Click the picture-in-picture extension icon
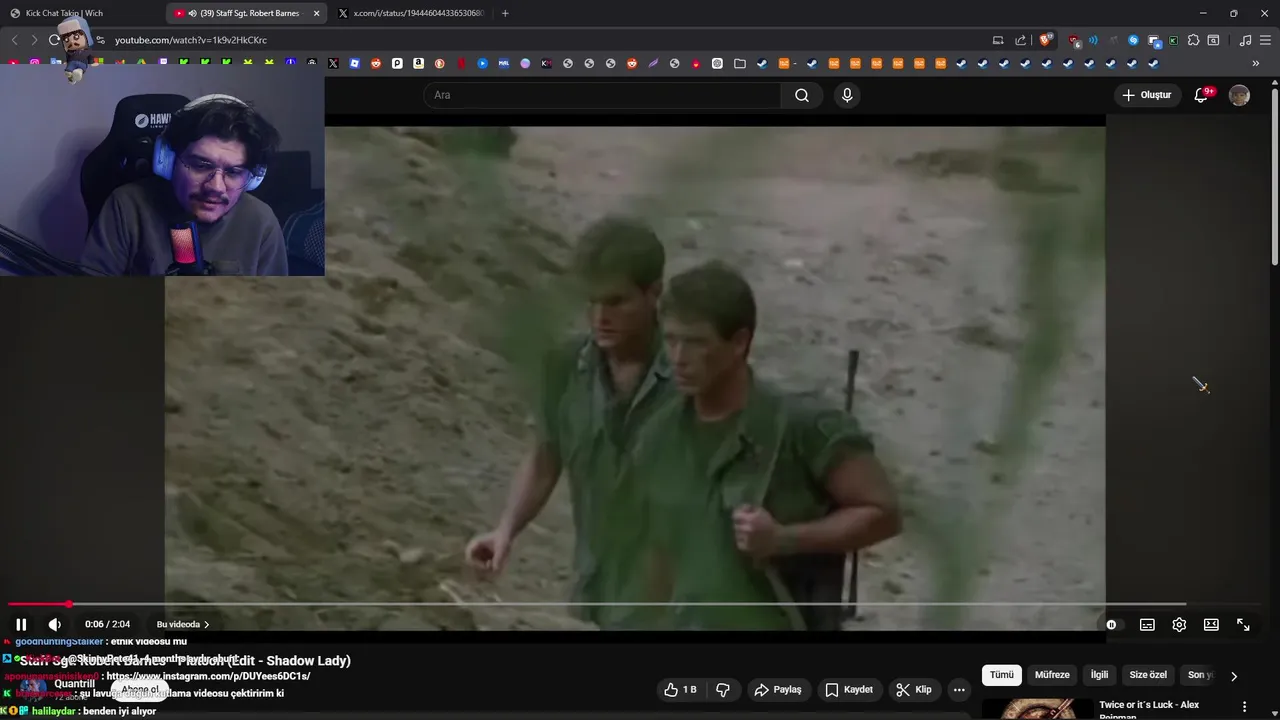This screenshot has width=1280, height=720. pos(1154,40)
